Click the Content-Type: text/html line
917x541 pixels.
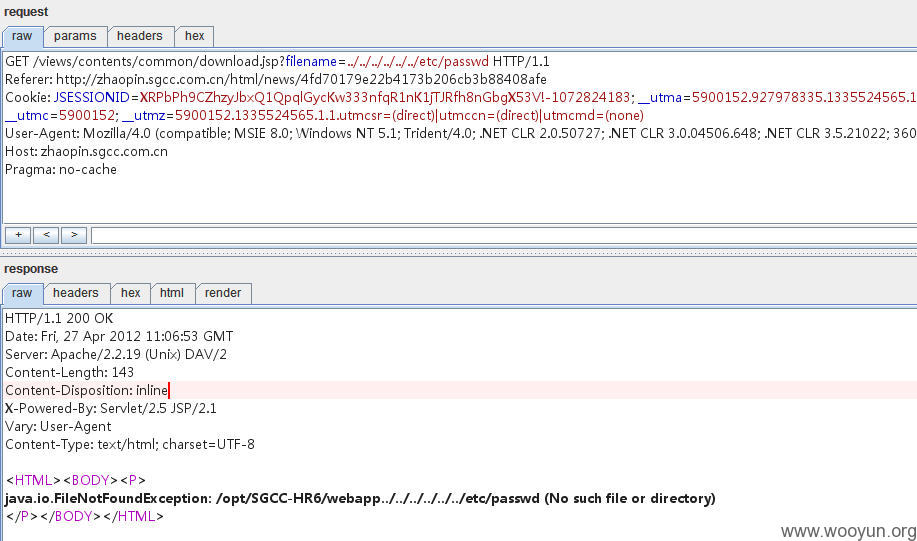tap(130, 444)
